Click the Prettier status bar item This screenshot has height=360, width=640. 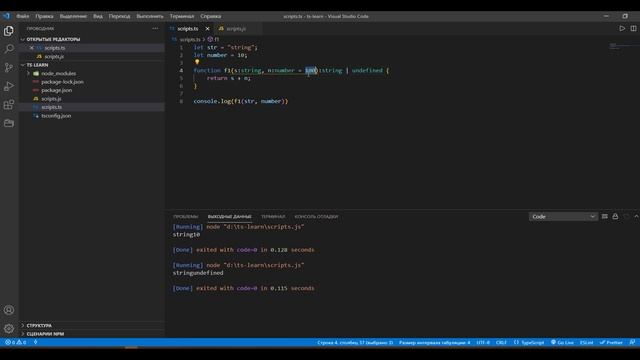(611, 342)
